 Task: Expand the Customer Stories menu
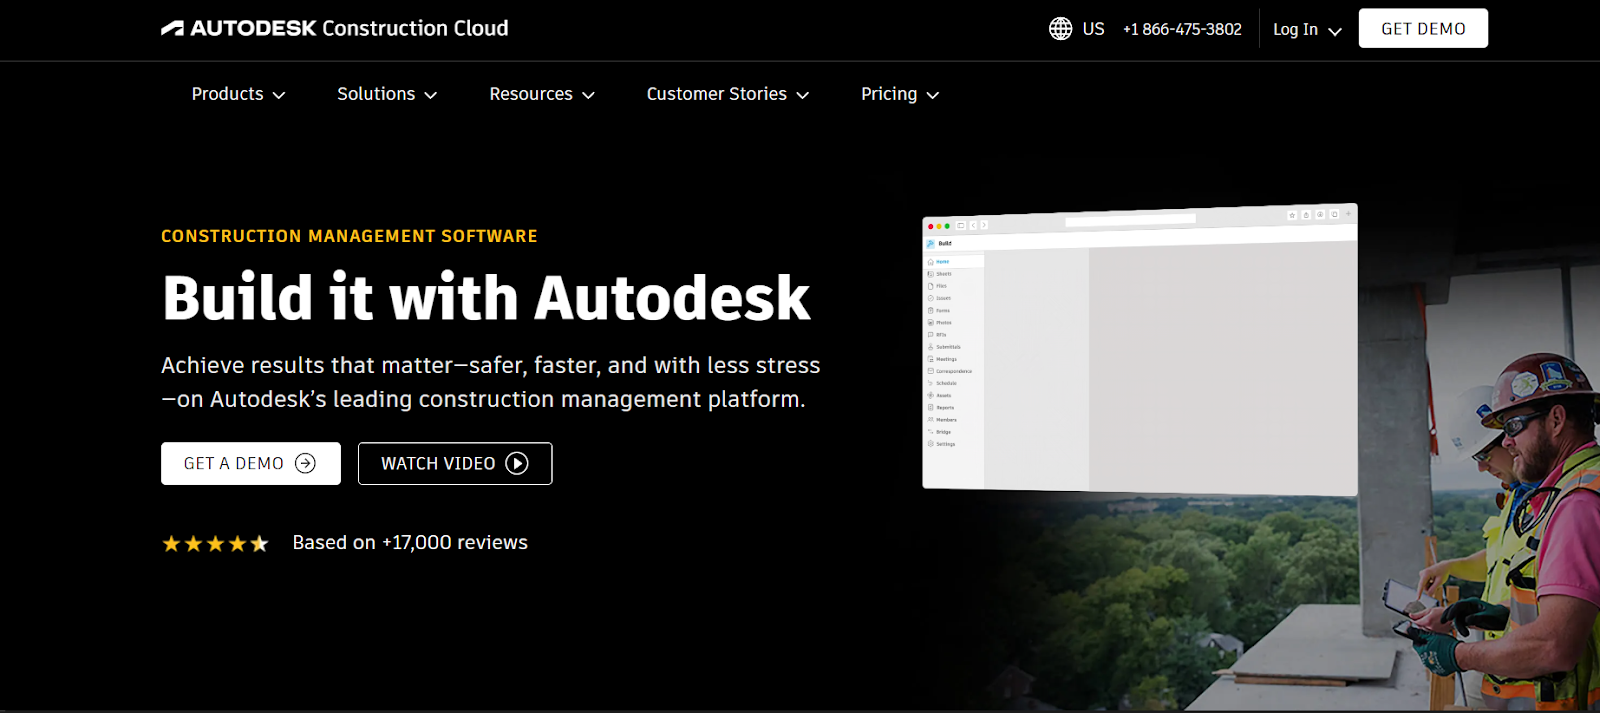728,94
